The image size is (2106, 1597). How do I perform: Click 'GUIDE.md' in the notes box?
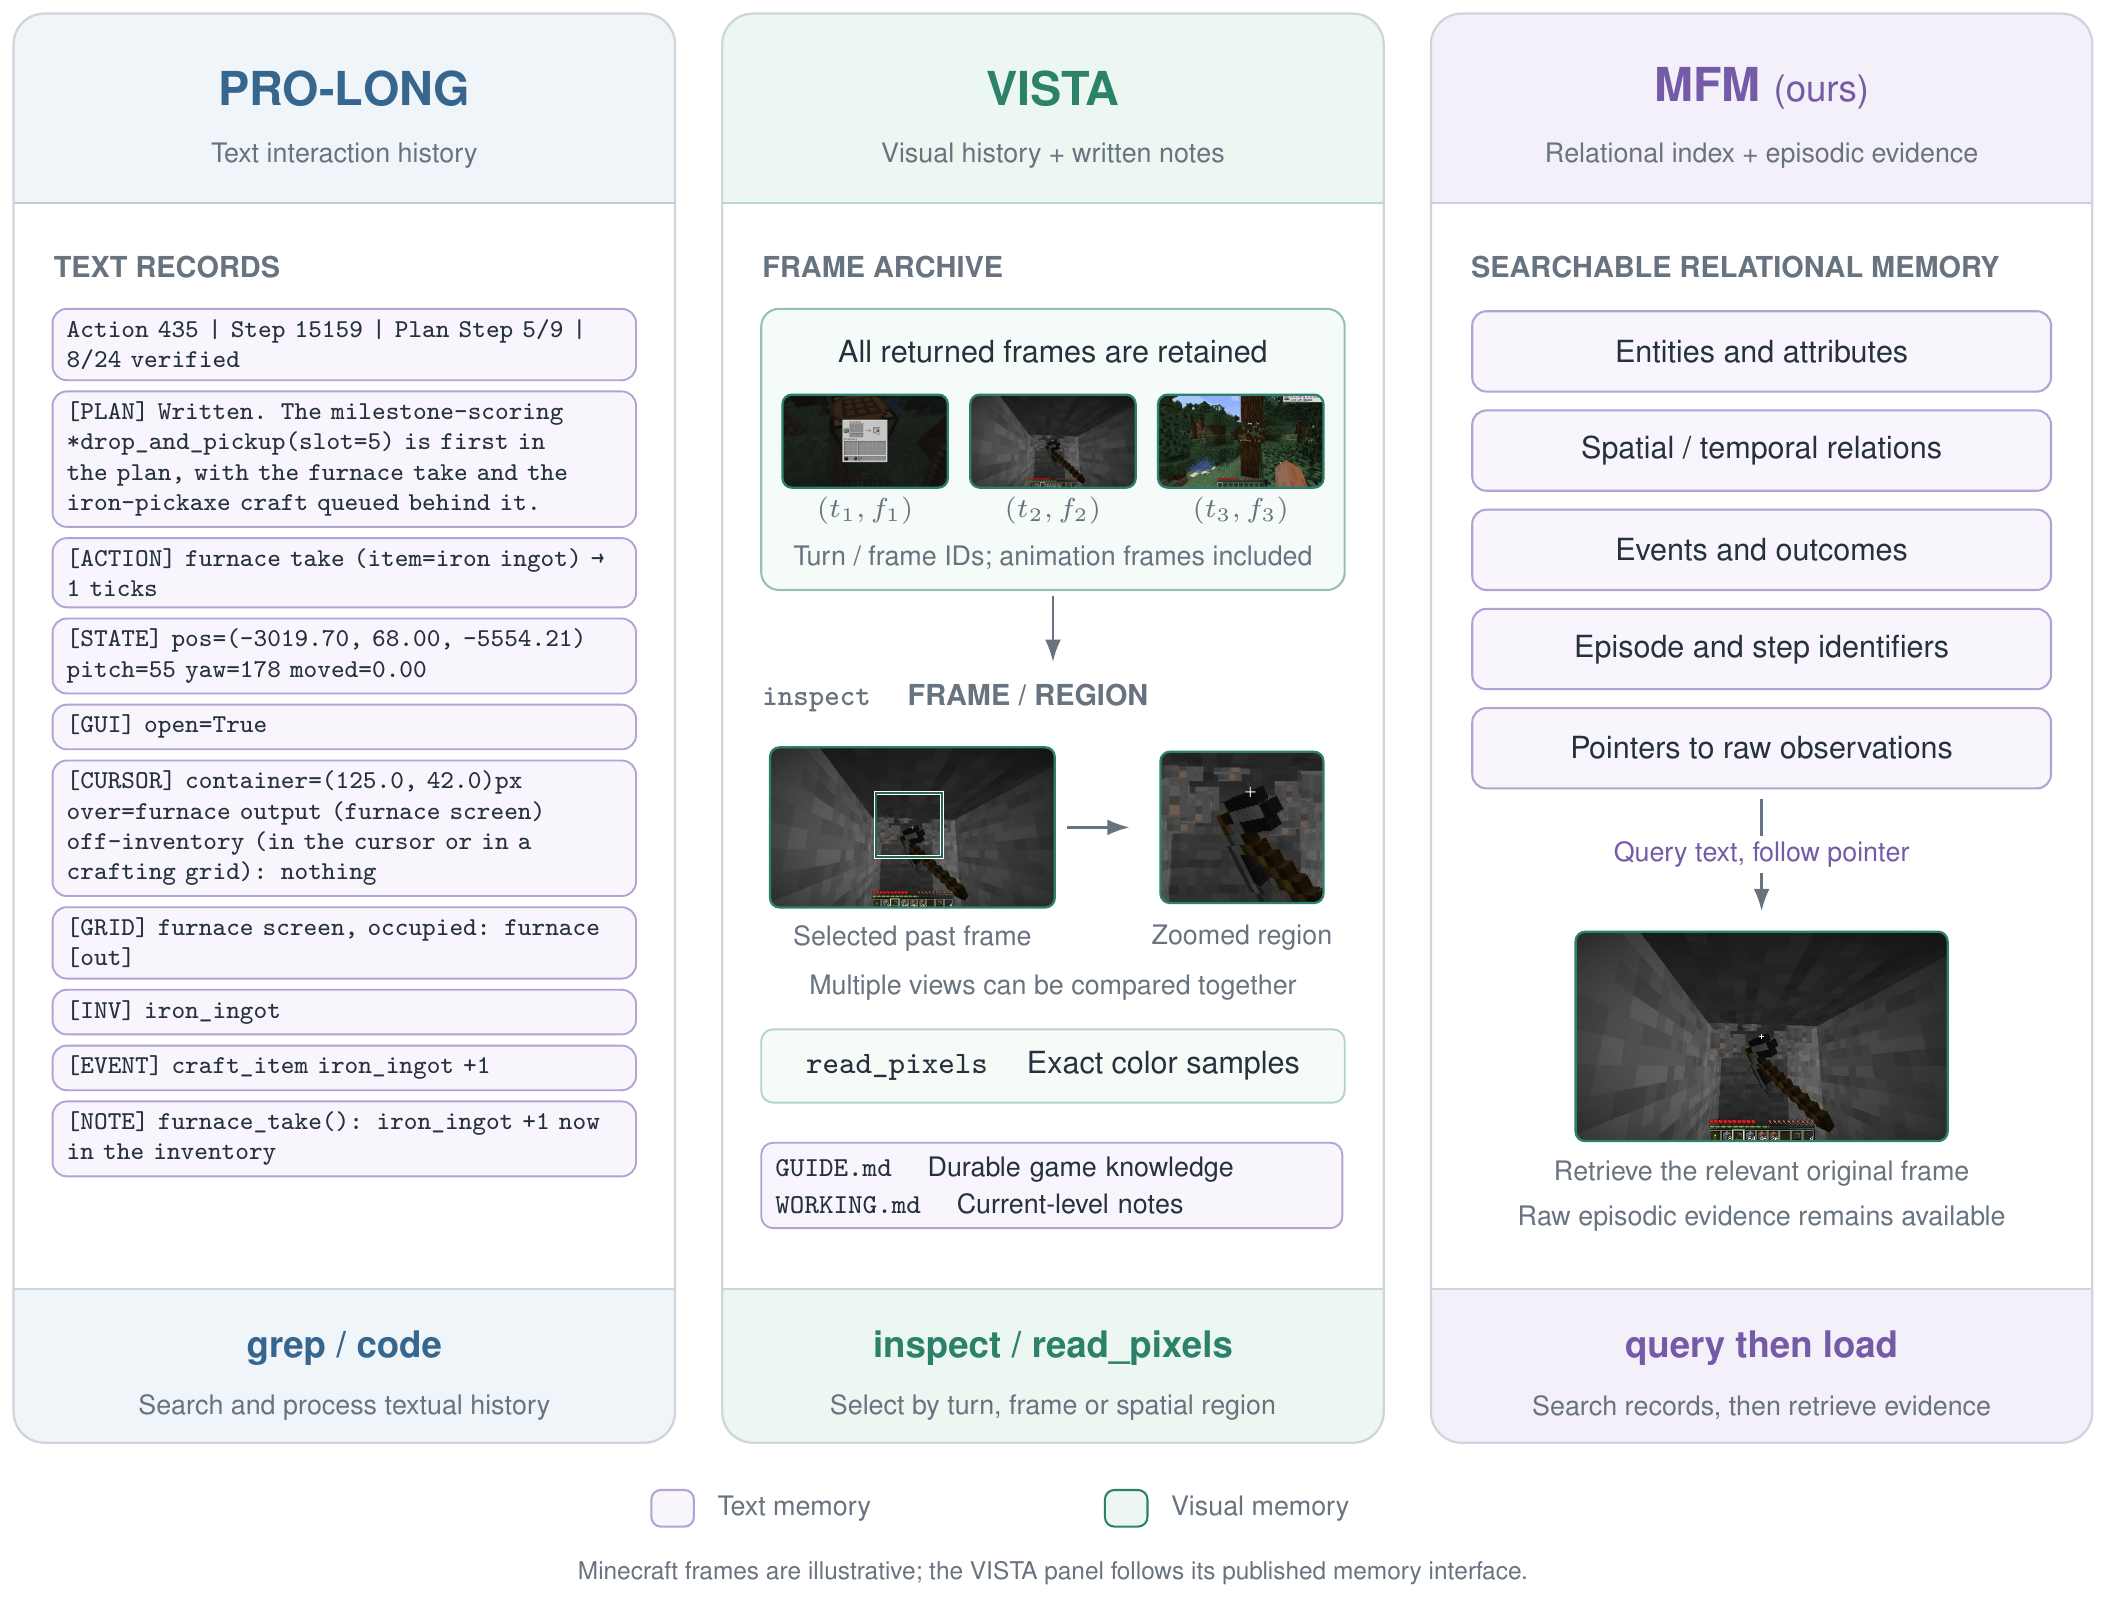[833, 1168]
